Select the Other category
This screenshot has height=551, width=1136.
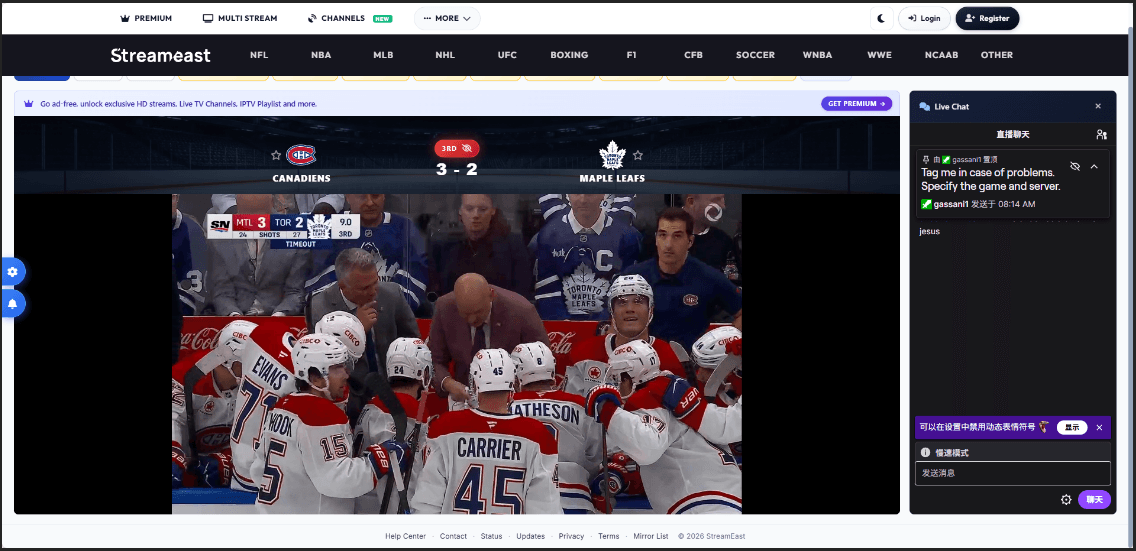(997, 55)
